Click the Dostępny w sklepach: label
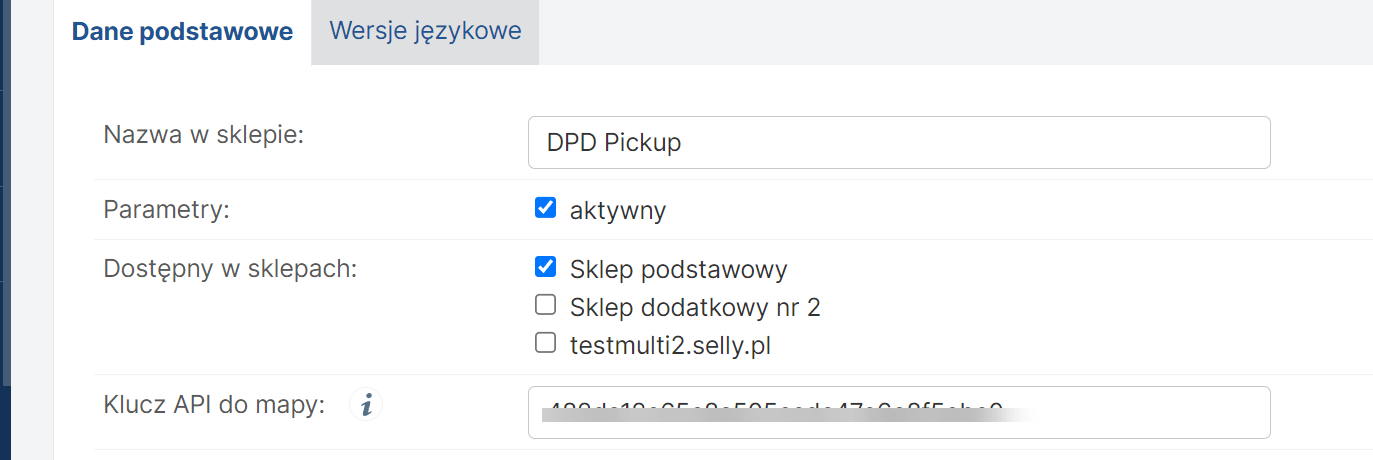This screenshot has height=460, width=1373. point(230,268)
